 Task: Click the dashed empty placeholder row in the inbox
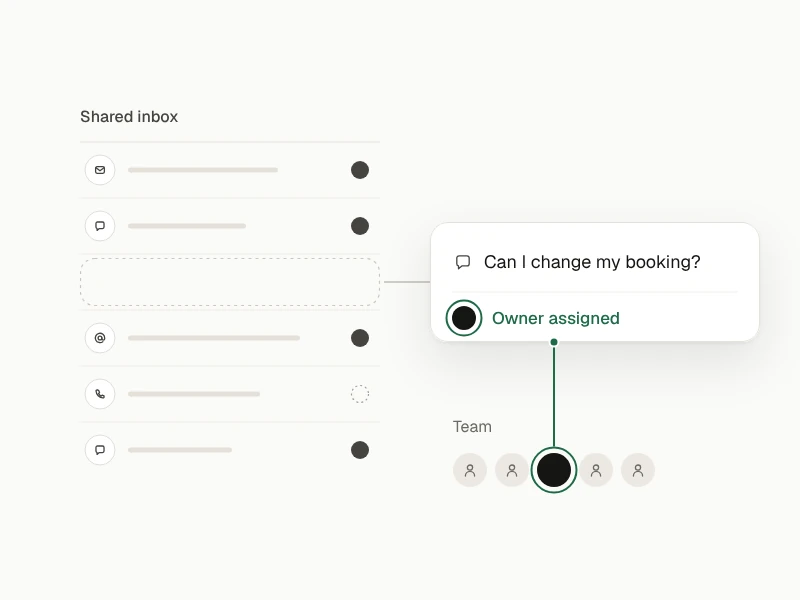(230, 282)
